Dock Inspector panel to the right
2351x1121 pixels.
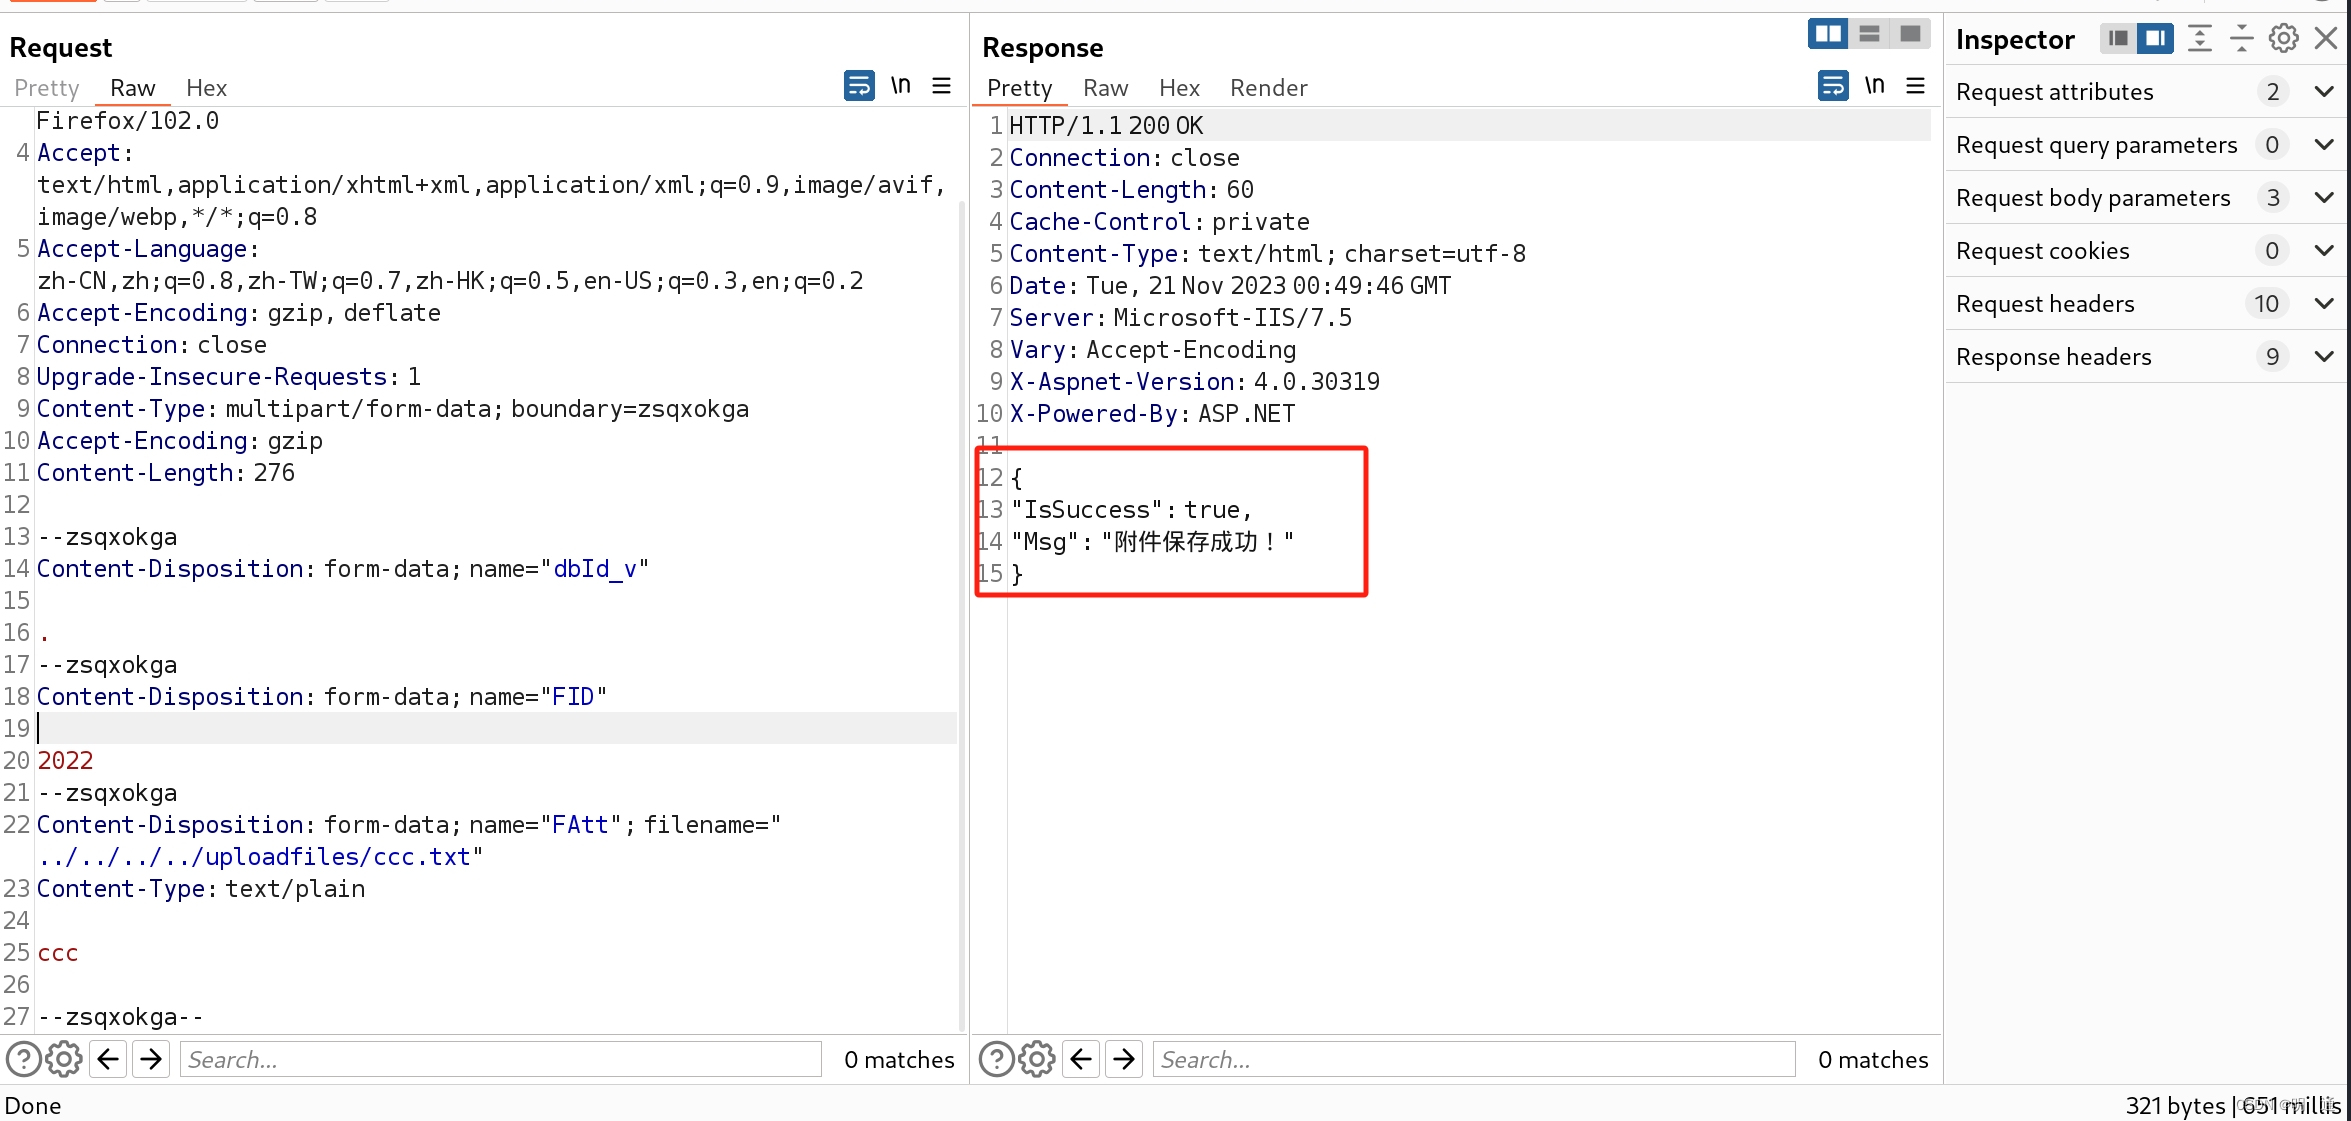click(2155, 39)
